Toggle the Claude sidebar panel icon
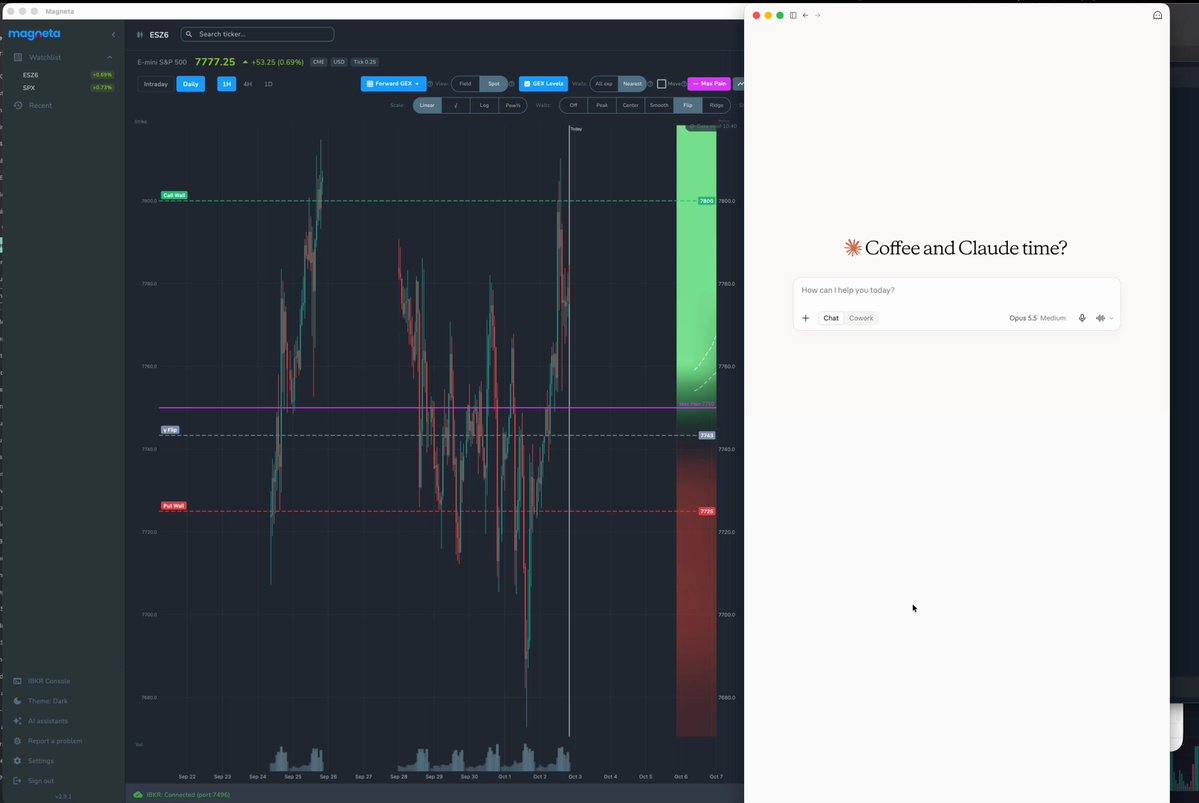 (x=793, y=15)
